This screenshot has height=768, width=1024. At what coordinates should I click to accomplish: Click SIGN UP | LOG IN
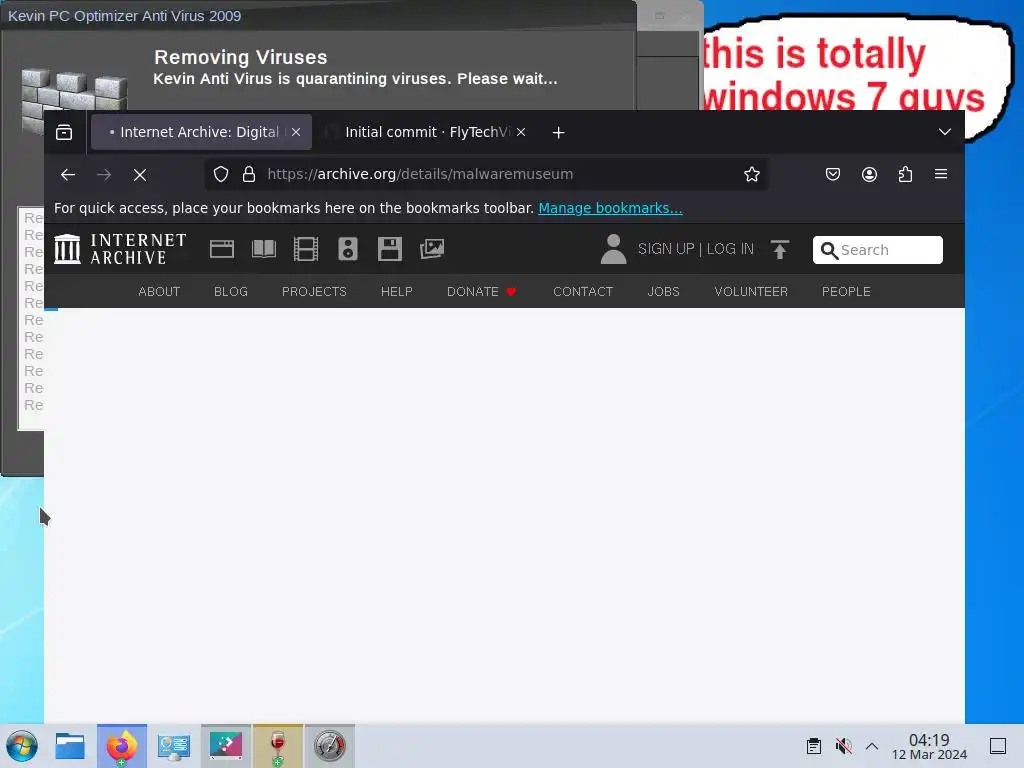[x=696, y=249]
